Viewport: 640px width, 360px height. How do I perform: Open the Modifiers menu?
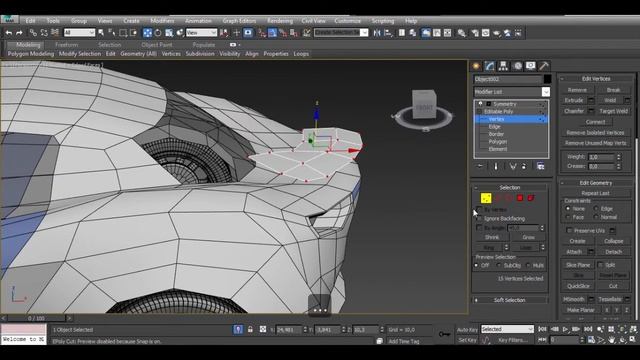pyautogui.click(x=162, y=20)
